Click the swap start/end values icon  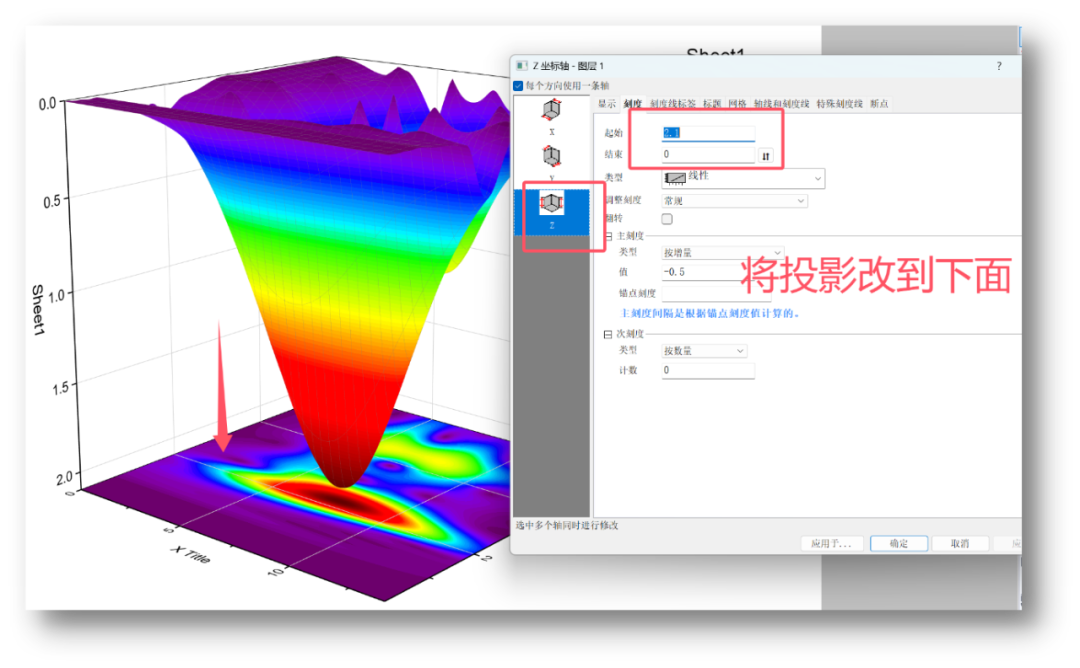click(x=766, y=156)
